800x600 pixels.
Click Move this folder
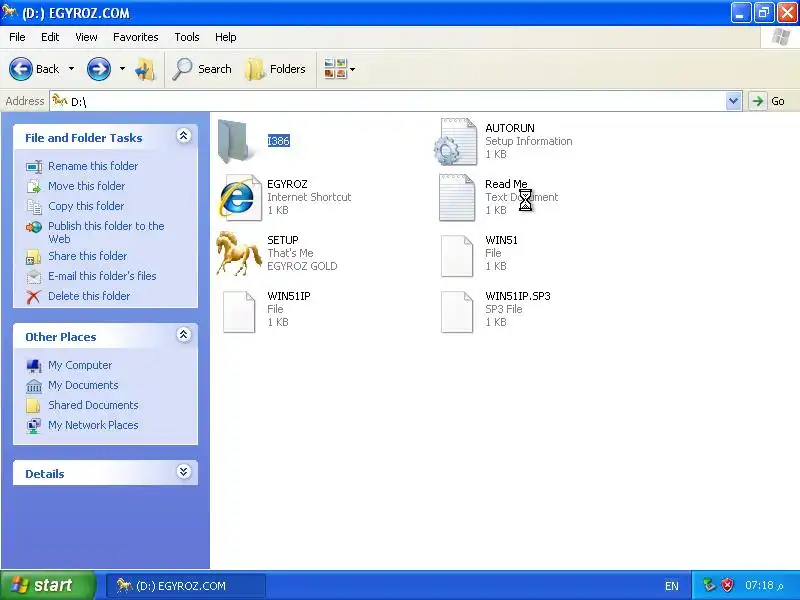(86, 186)
